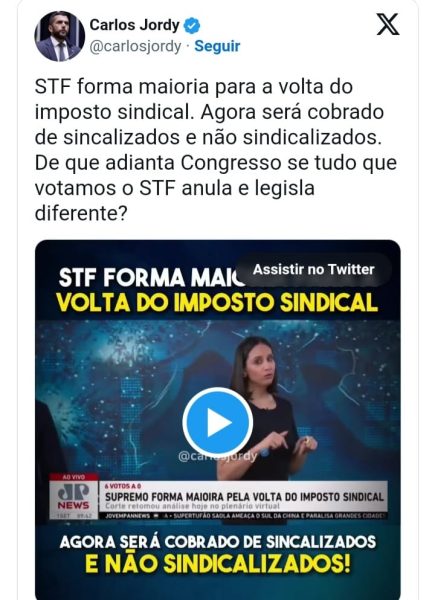
Task: Click the news ticker strip in video
Action: (x=244, y=515)
